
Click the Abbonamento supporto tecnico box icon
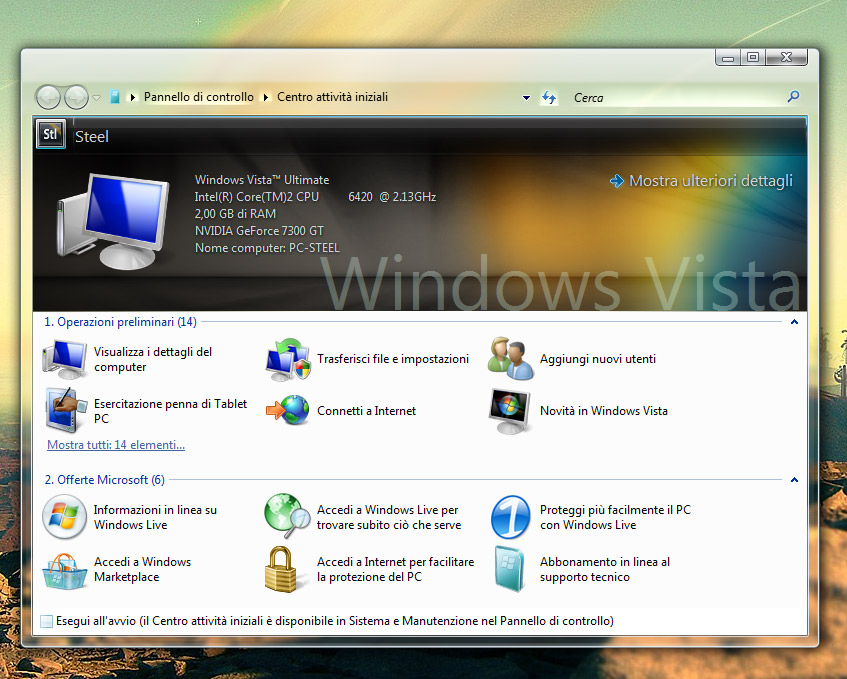click(x=509, y=569)
